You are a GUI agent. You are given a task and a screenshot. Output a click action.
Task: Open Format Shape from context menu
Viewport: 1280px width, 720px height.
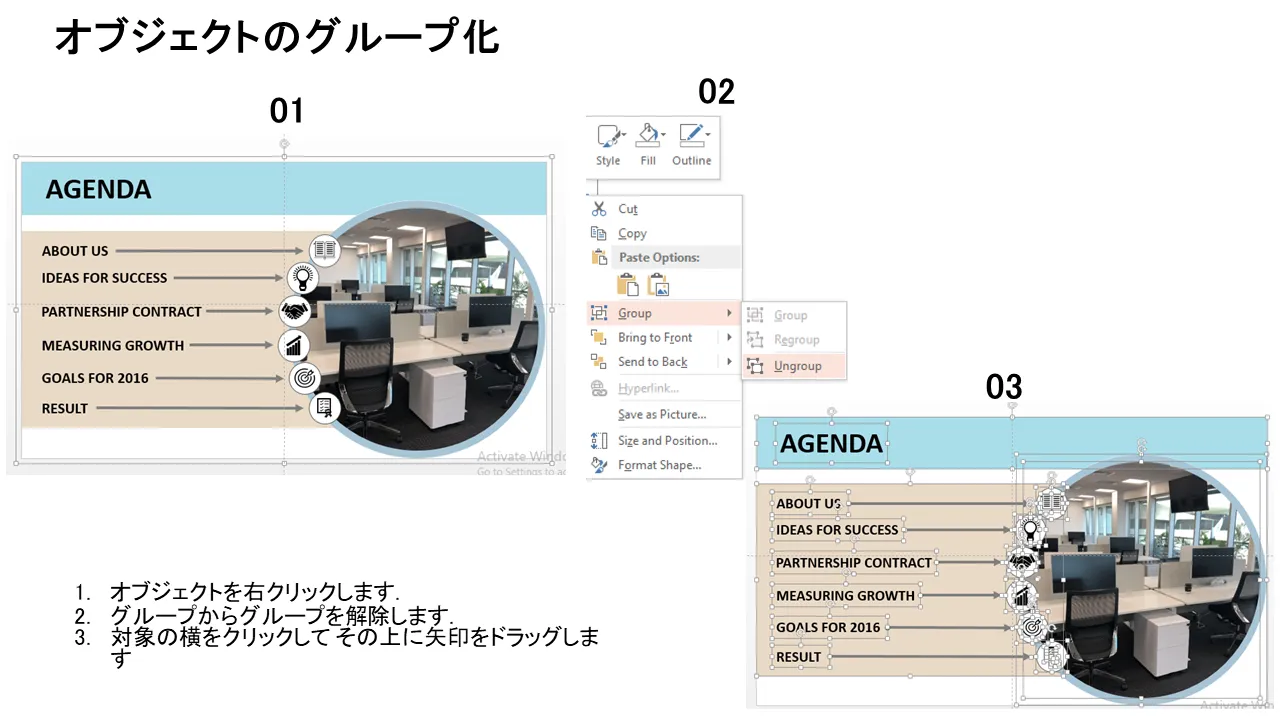pos(659,465)
